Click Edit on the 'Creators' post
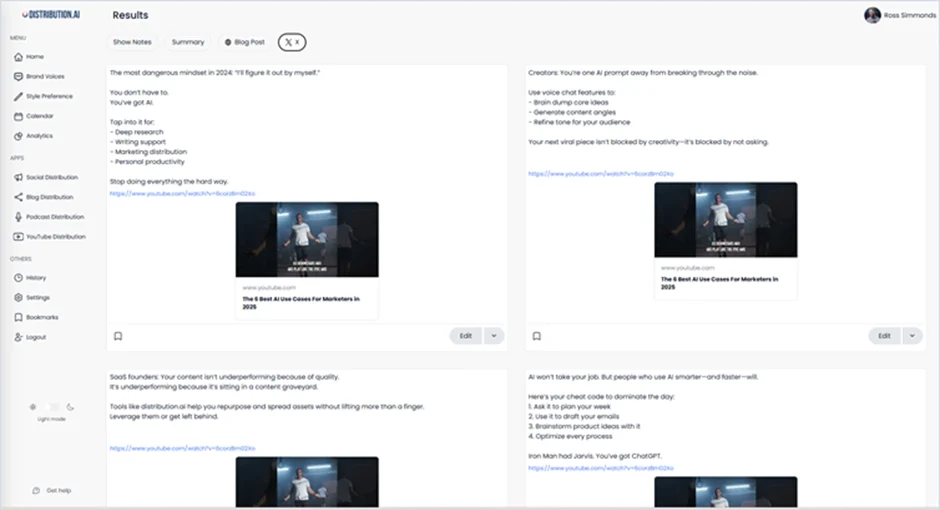 884,336
